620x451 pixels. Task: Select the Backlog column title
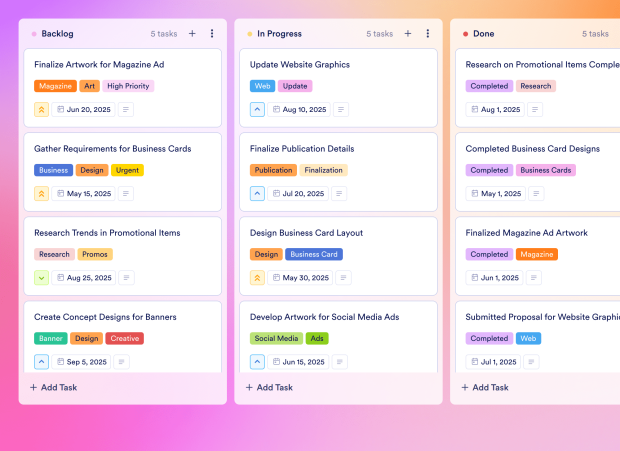click(58, 34)
